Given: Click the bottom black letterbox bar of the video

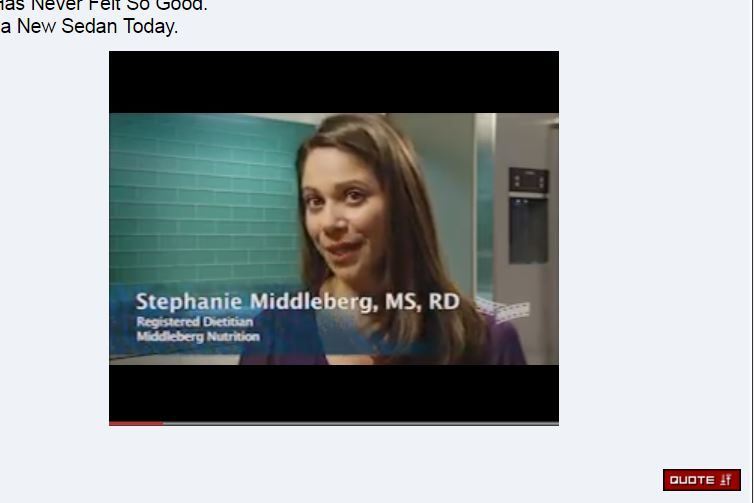Looking at the screenshot, I should [x=334, y=393].
